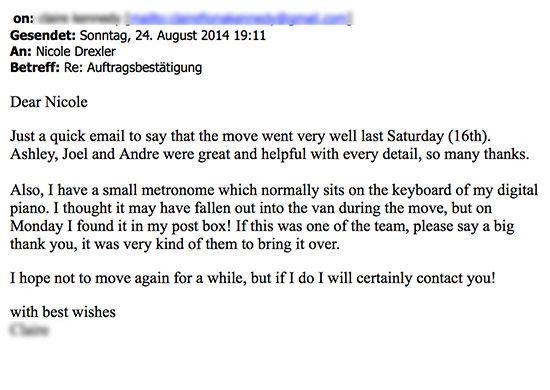Click the 'Betreff:' subject label

[x=35, y=67]
